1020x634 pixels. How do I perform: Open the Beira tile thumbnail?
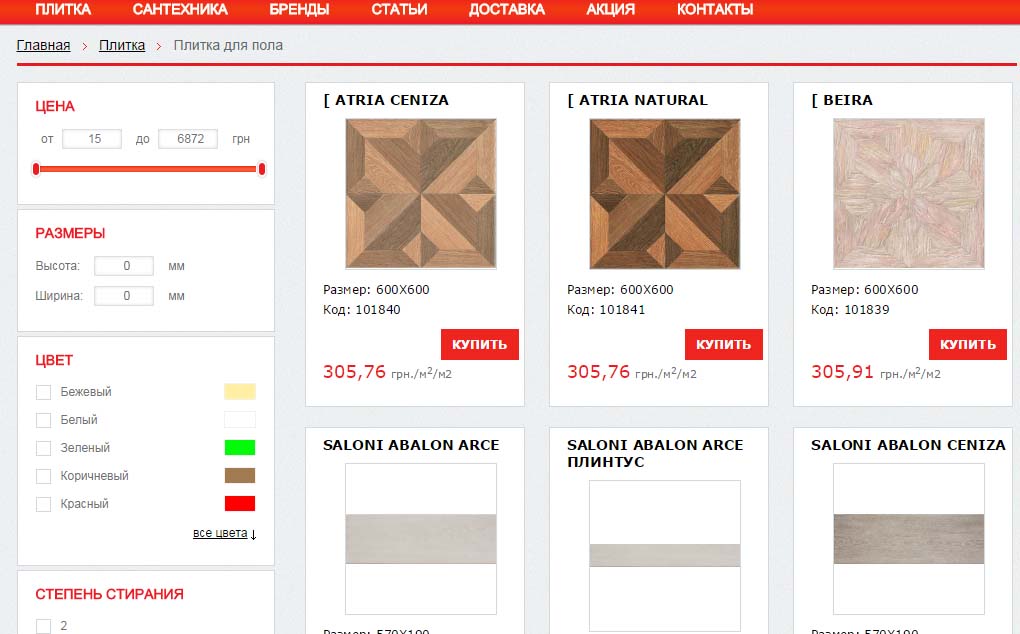pyautogui.click(x=909, y=194)
